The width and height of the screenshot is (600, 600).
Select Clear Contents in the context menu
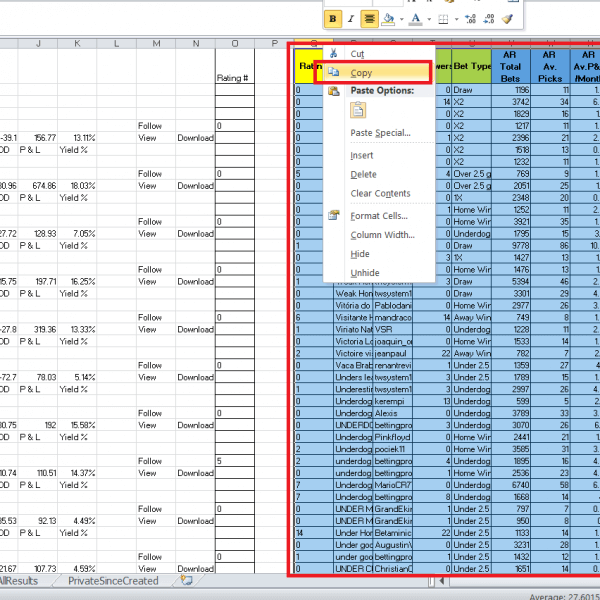point(379,193)
